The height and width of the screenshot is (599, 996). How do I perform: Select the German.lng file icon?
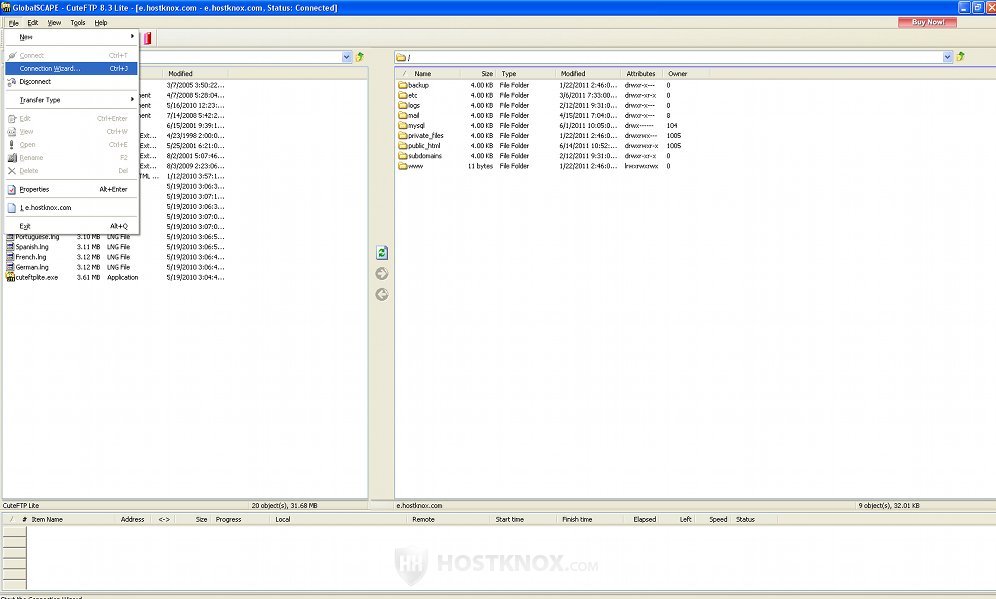point(10,267)
